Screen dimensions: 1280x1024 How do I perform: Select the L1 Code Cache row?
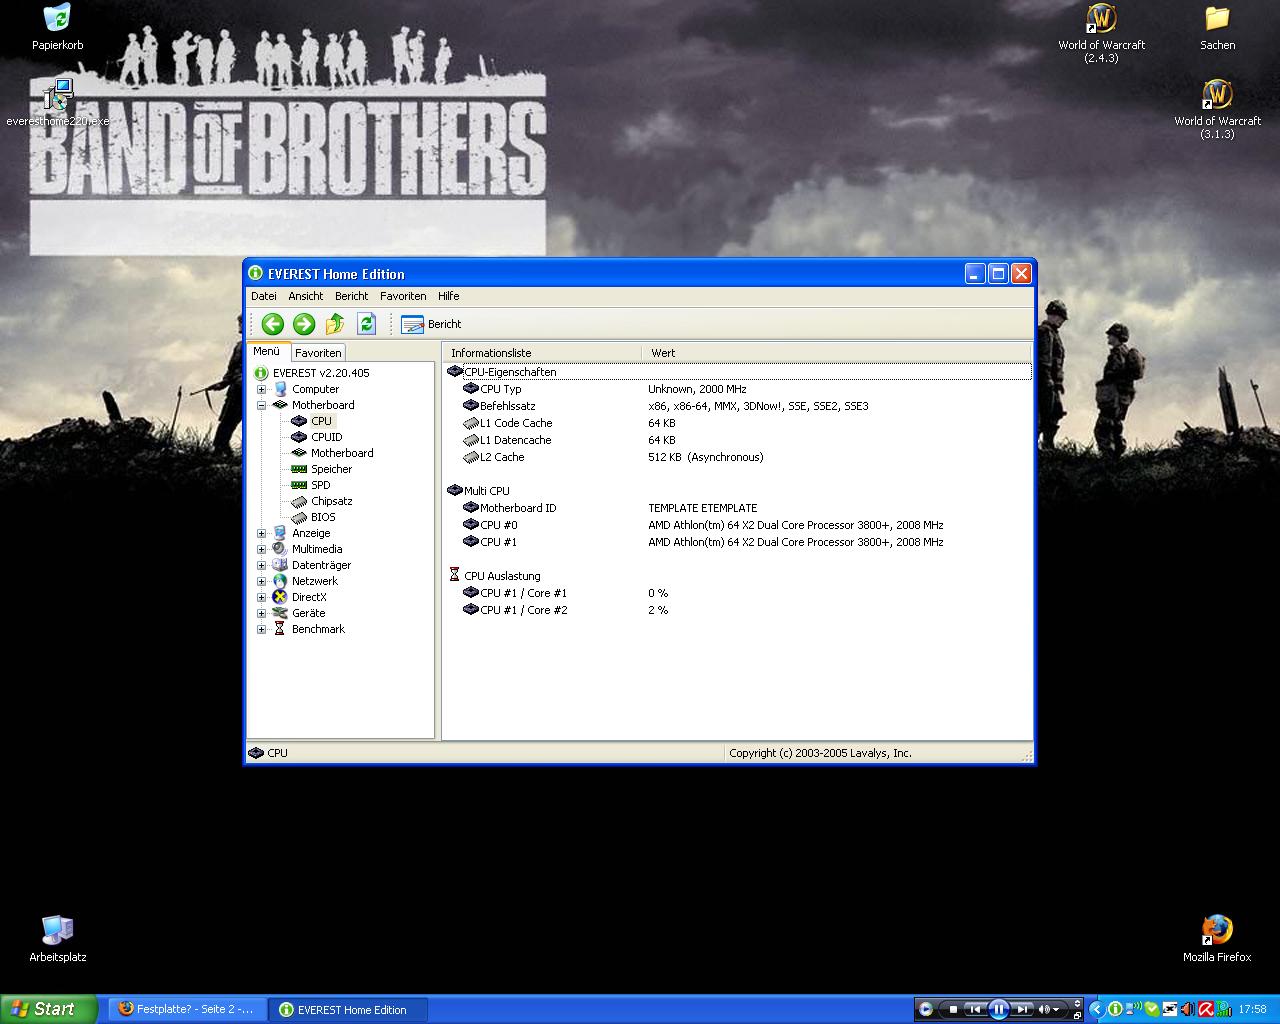[738, 423]
